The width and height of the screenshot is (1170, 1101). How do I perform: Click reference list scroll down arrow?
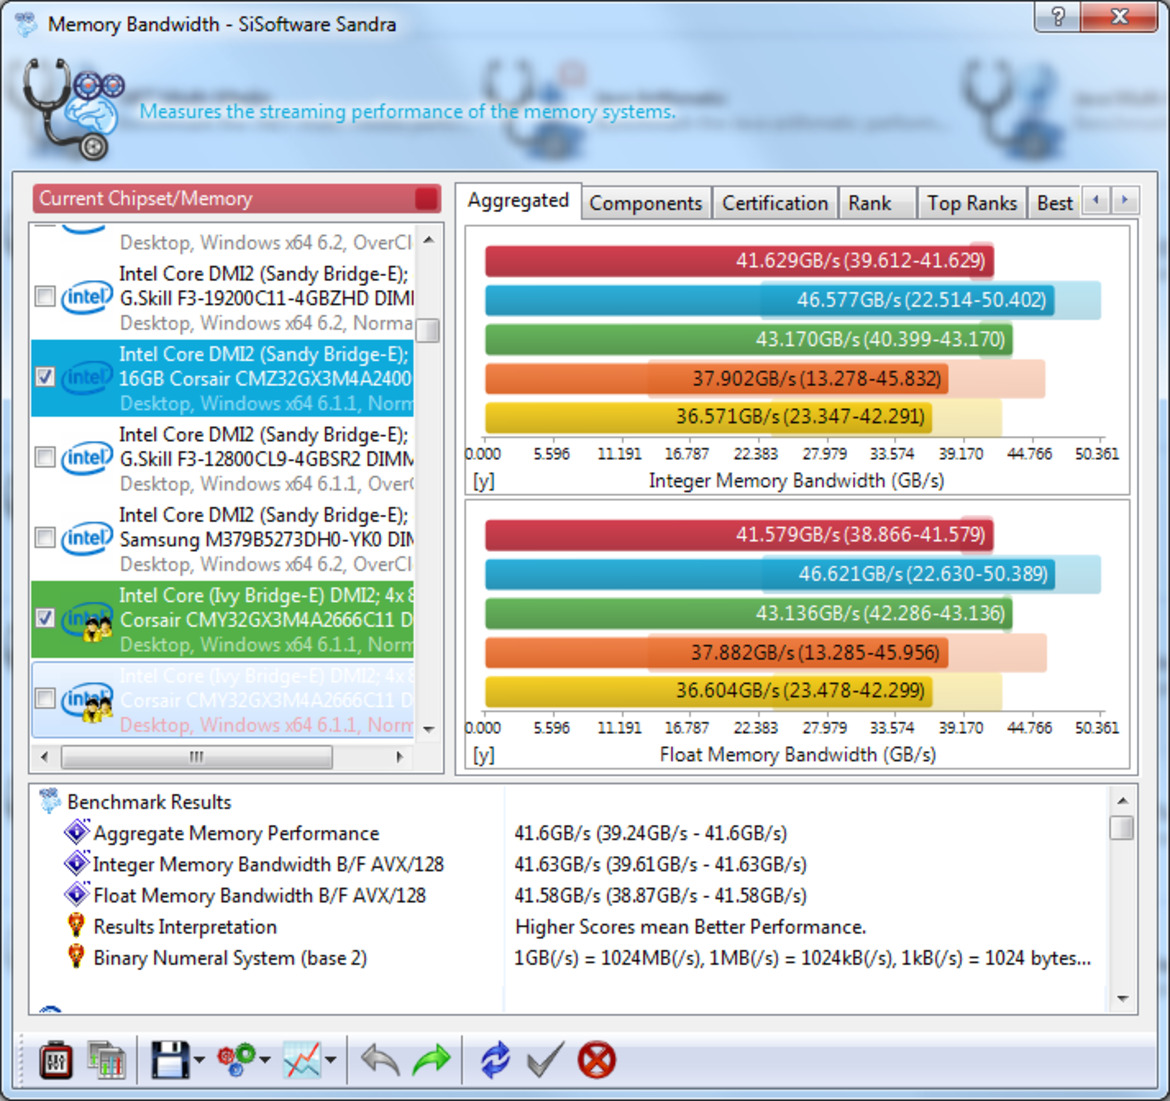coord(428,730)
